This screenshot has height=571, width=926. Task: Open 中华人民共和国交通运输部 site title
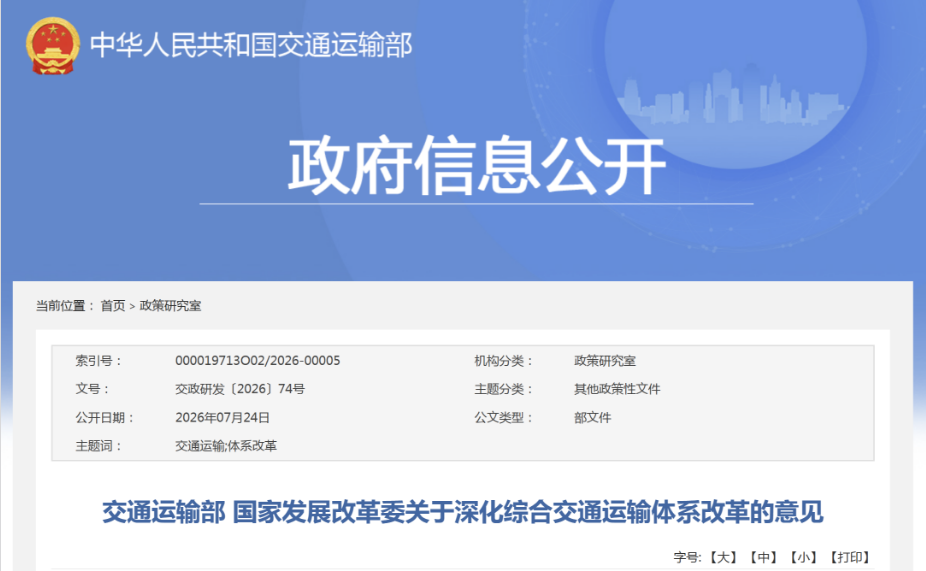click(251, 45)
